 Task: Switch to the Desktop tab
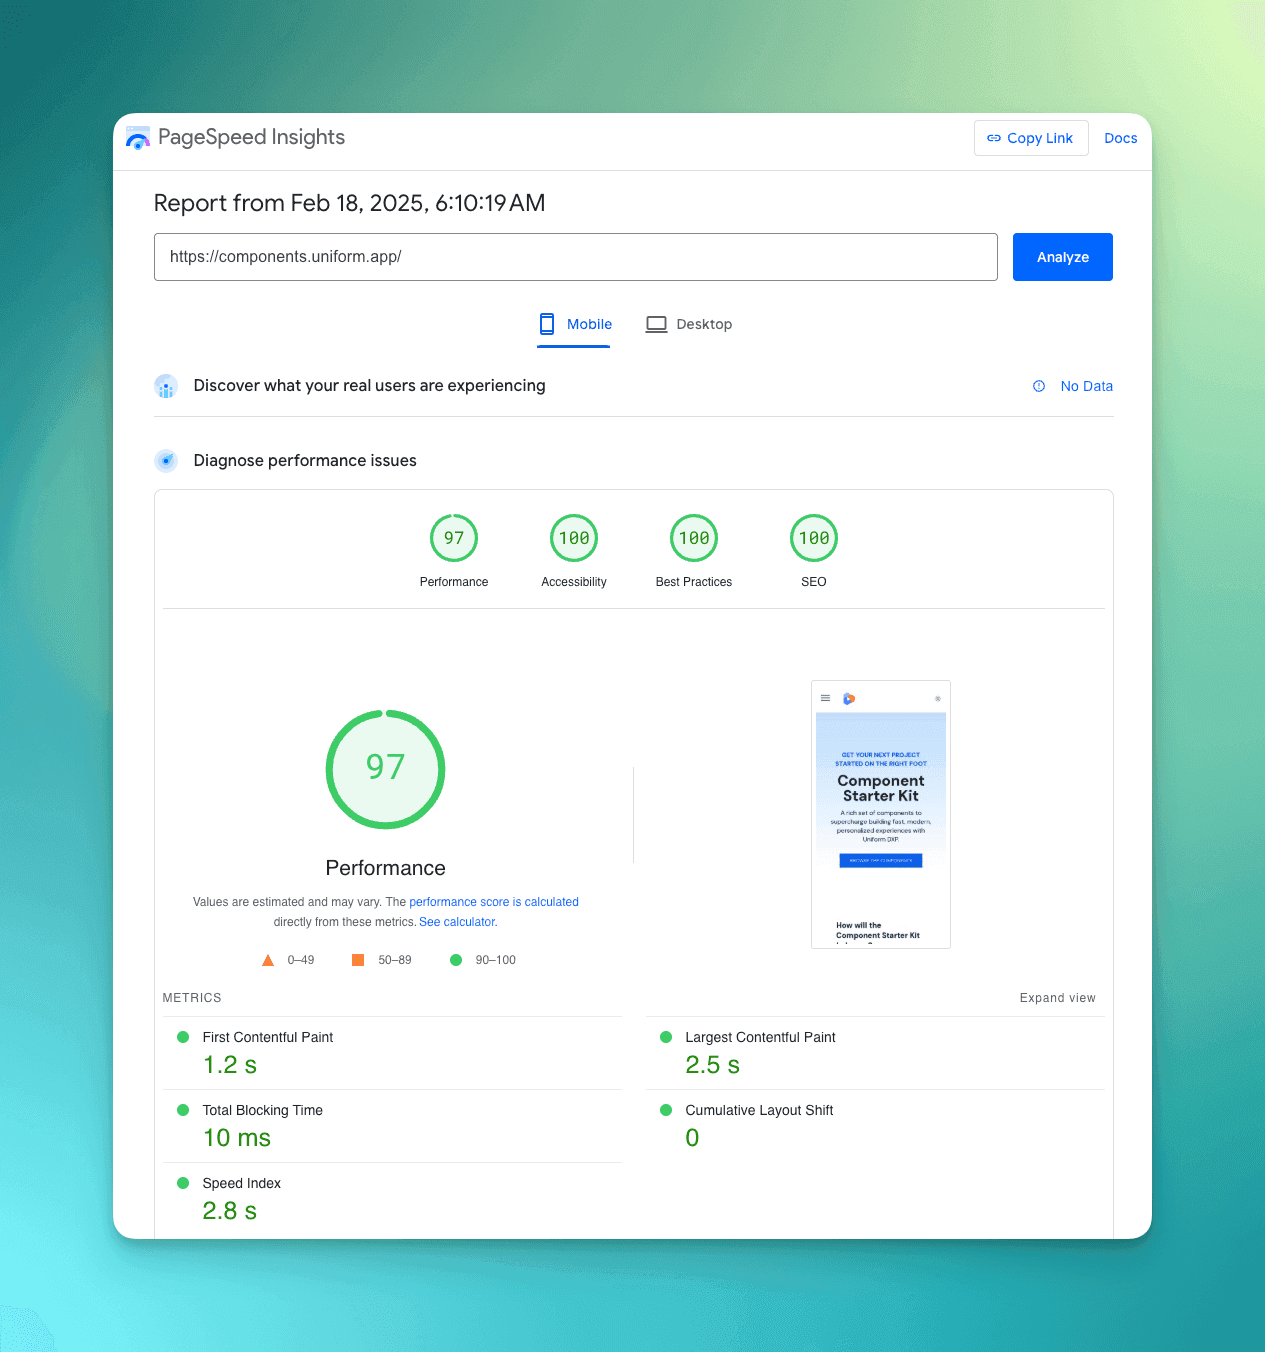pyautogui.click(x=689, y=324)
